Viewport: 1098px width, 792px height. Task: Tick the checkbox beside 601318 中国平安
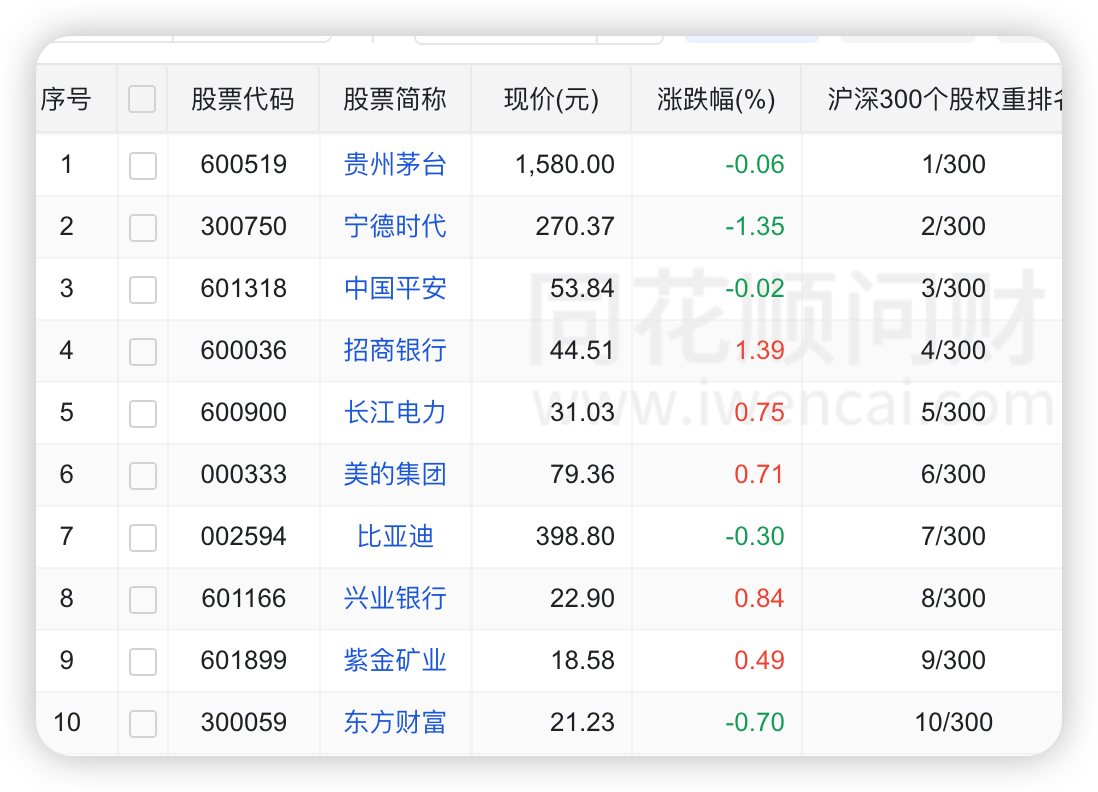click(143, 290)
